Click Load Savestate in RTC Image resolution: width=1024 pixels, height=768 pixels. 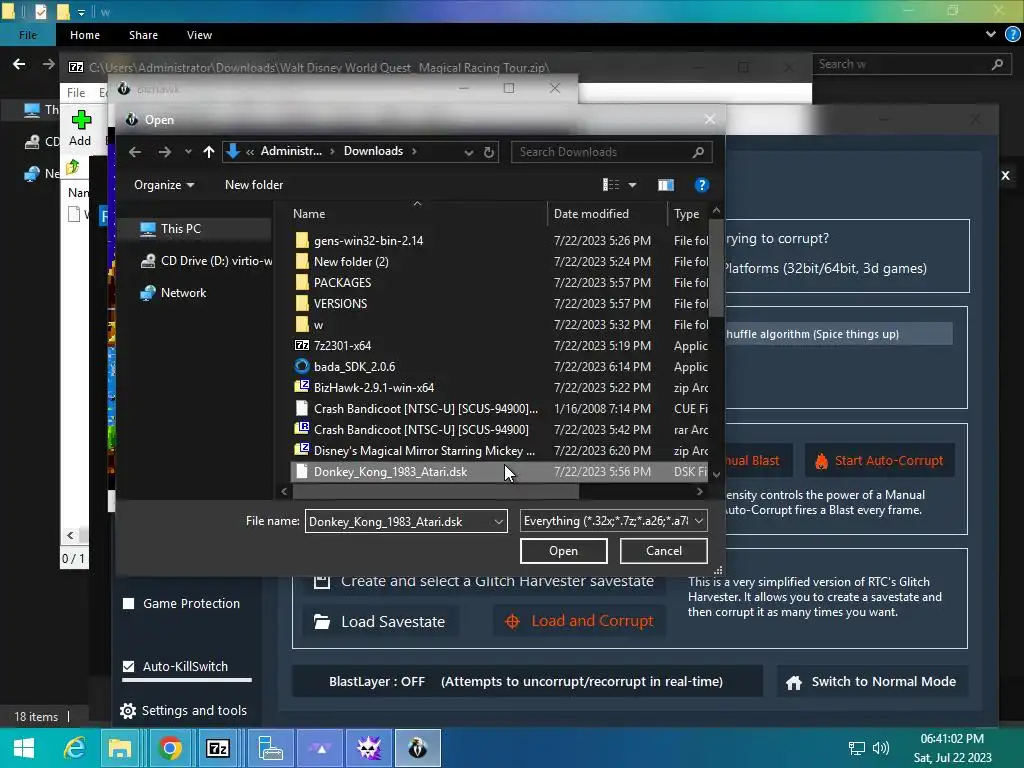[380, 621]
